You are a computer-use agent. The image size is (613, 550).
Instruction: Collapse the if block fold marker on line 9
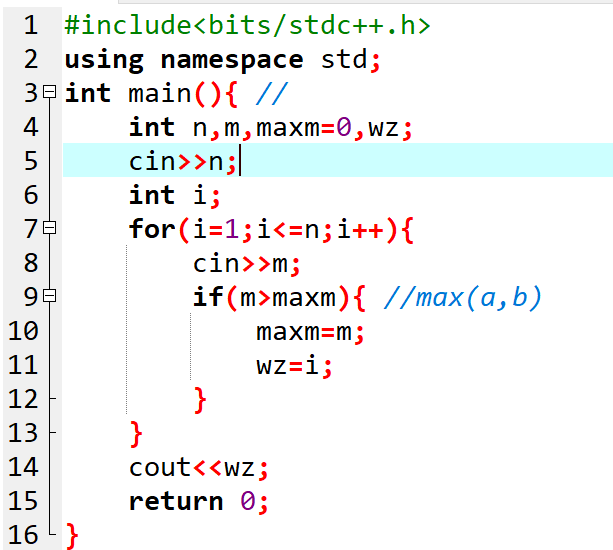coord(49,296)
